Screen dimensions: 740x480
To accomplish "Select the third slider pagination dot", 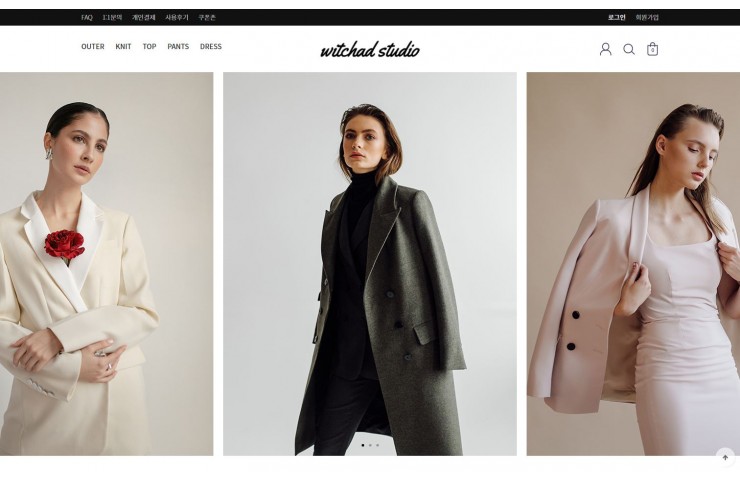I will [x=377, y=445].
